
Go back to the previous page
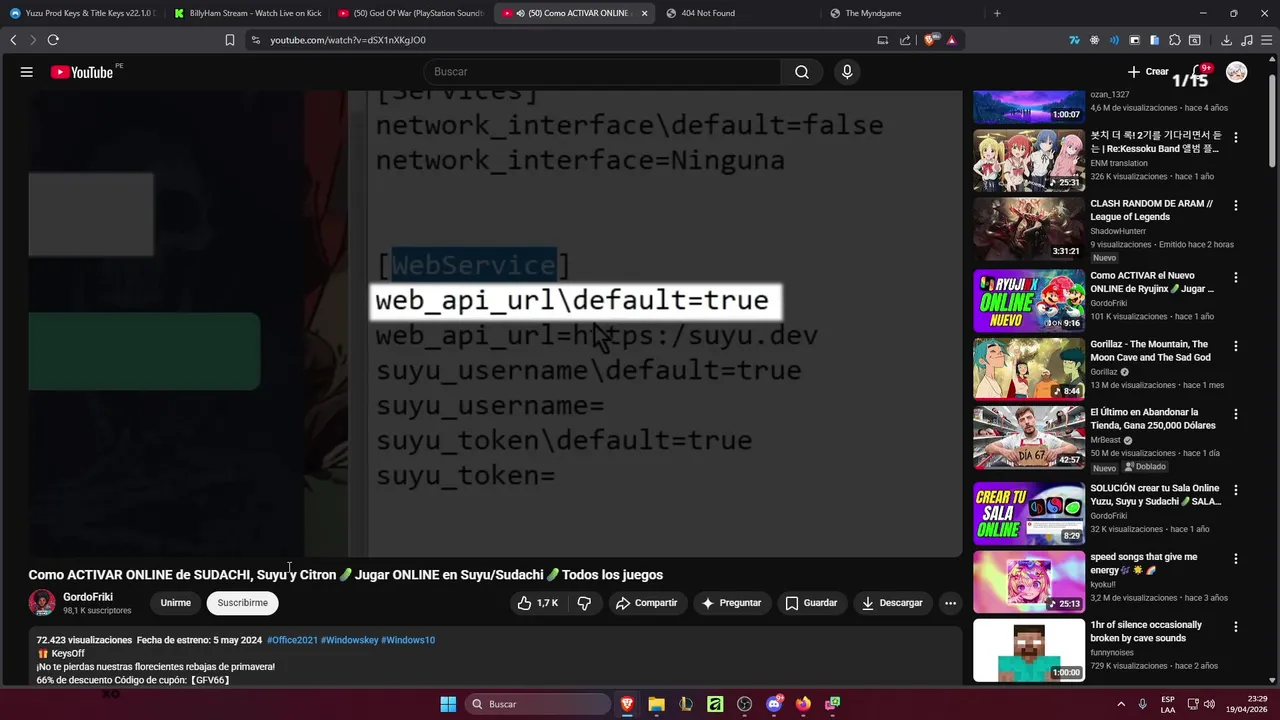click(13, 40)
